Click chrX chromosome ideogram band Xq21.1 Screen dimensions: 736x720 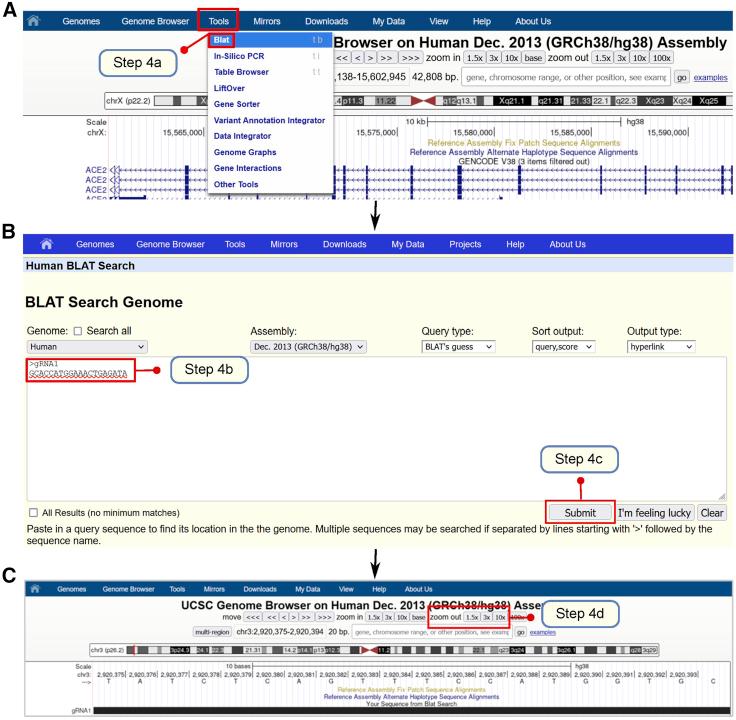pos(512,101)
